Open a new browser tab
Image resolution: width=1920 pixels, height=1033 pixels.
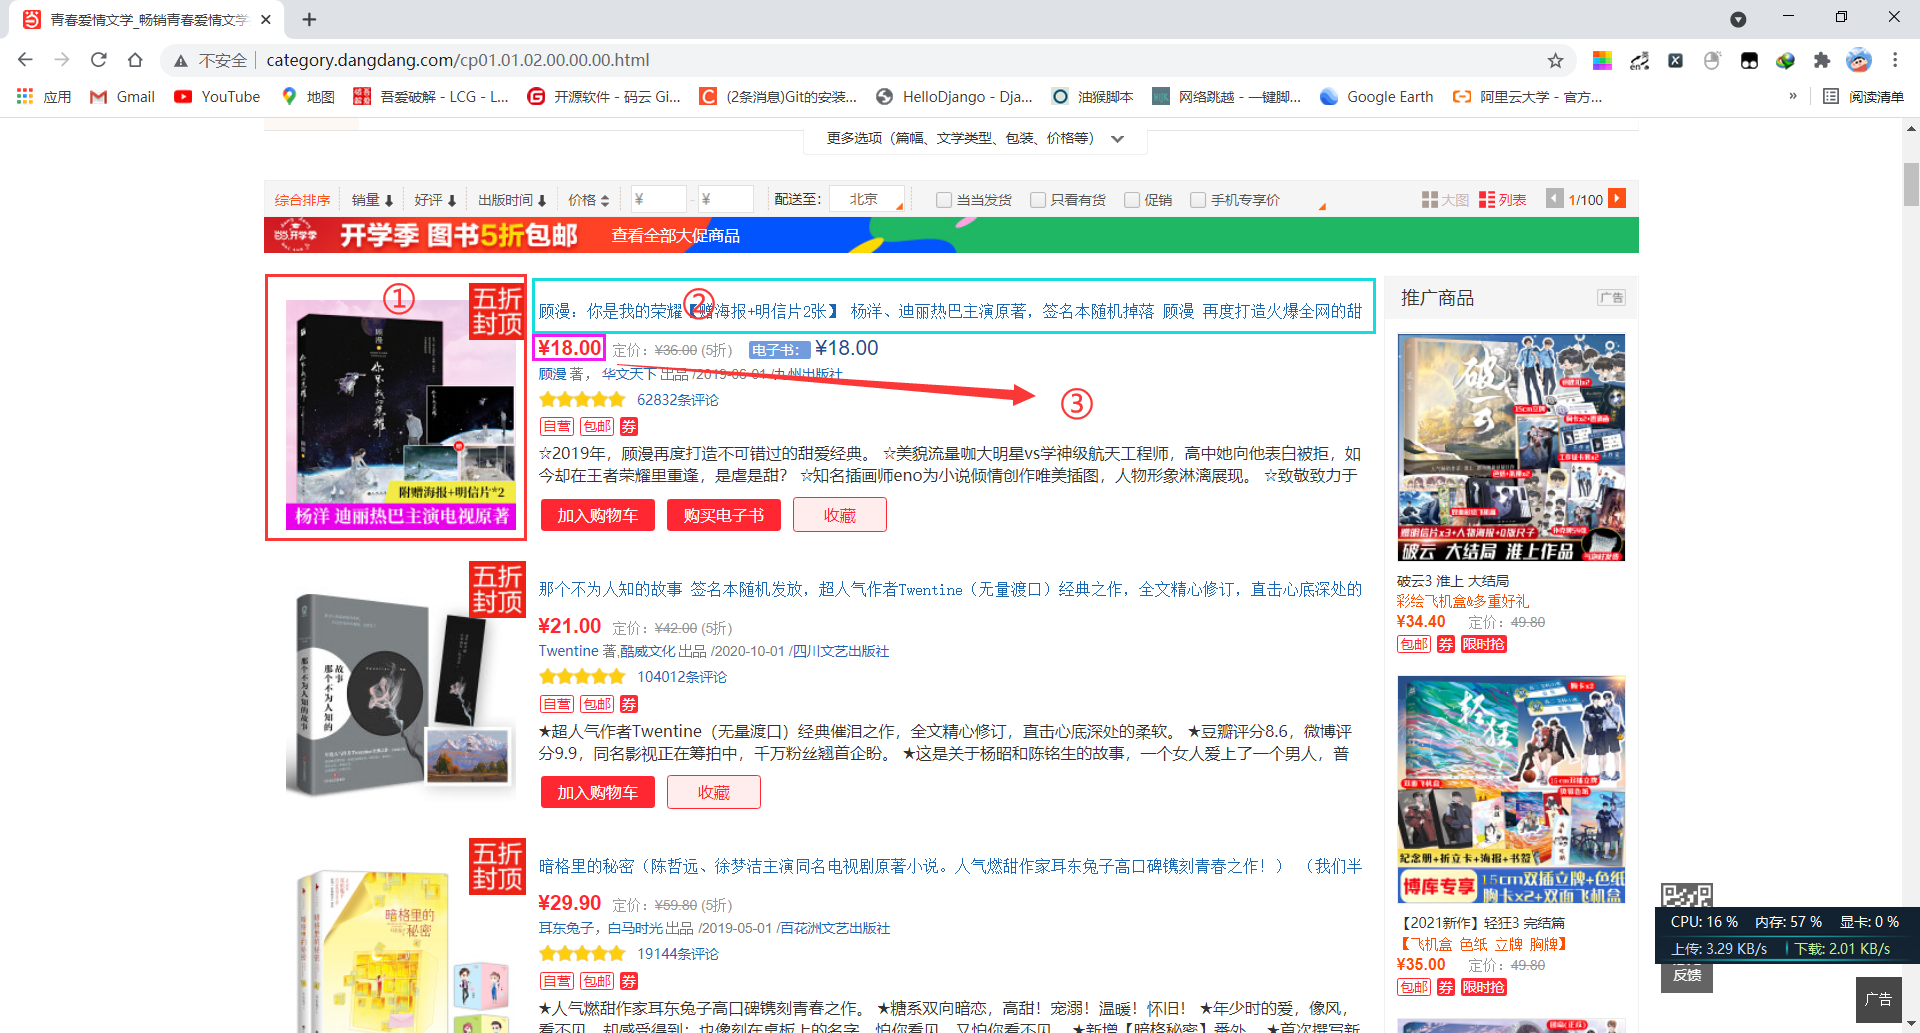[x=309, y=19]
